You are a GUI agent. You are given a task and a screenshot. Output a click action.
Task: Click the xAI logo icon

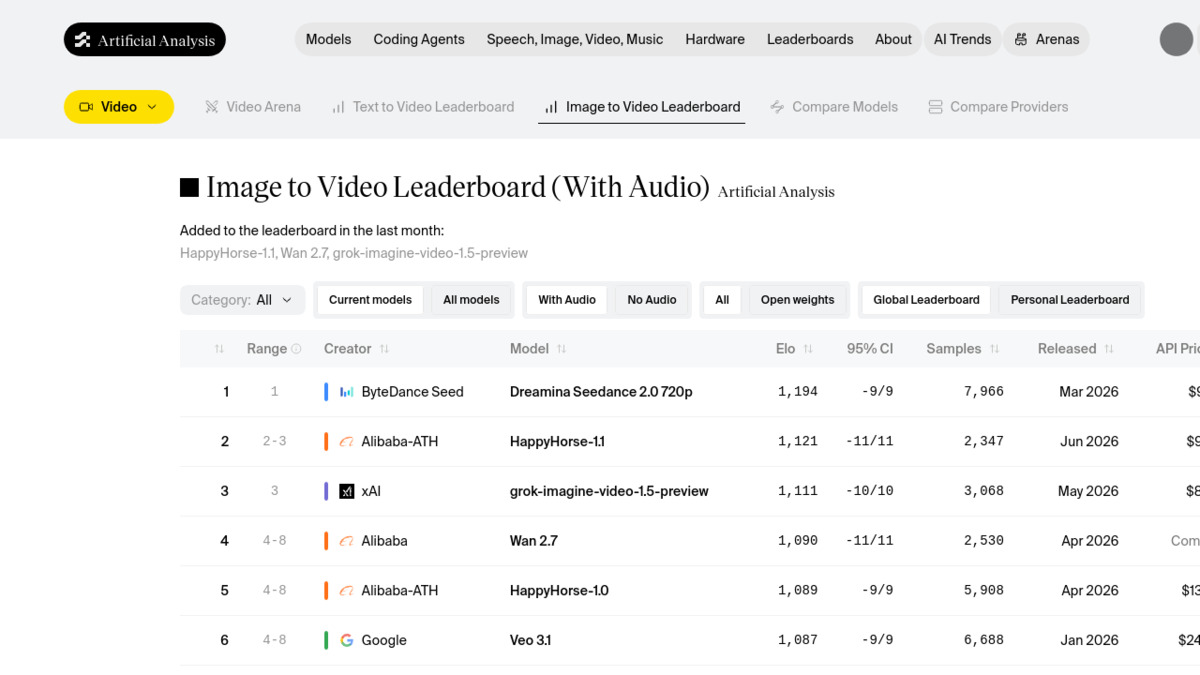347,491
